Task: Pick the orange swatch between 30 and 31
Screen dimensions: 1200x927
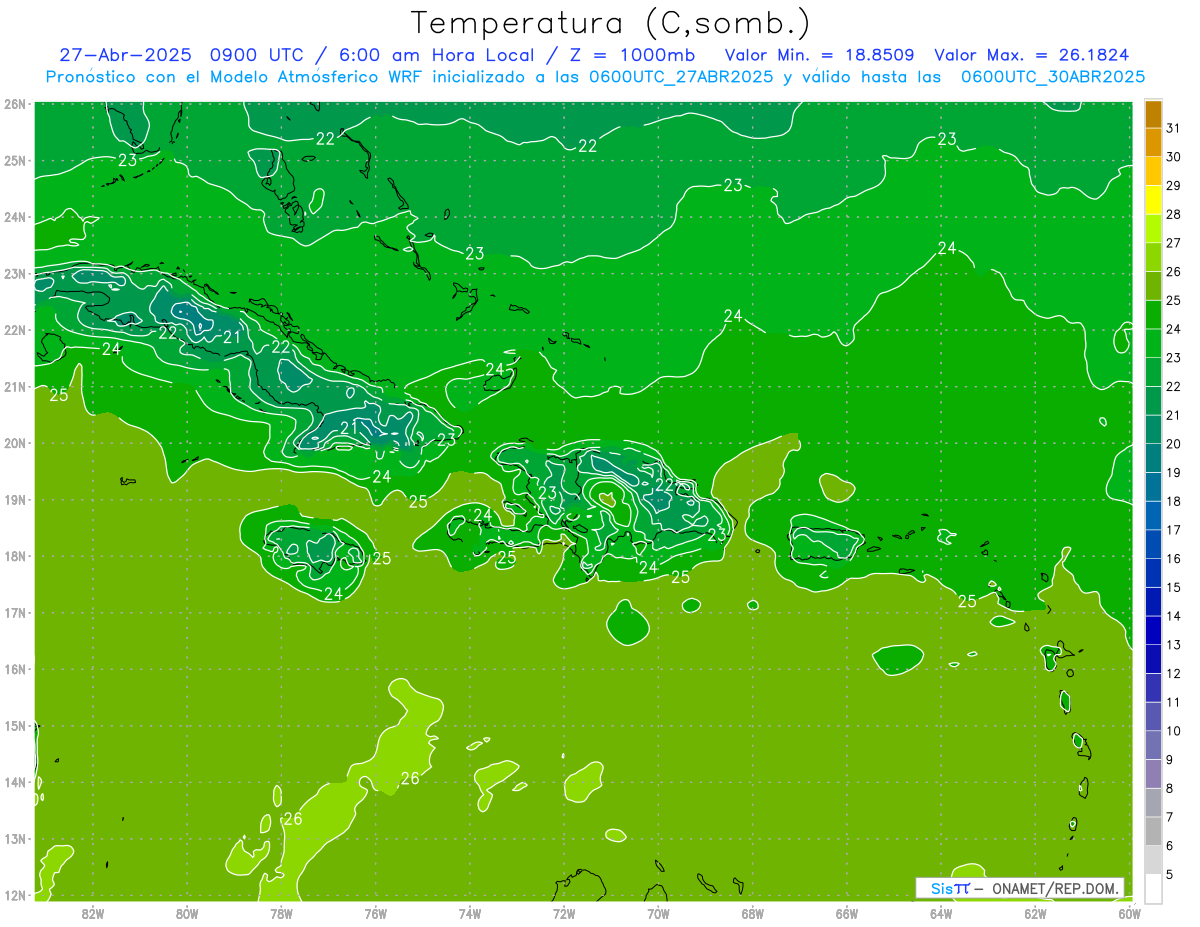Action: [x=1153, y=143]
